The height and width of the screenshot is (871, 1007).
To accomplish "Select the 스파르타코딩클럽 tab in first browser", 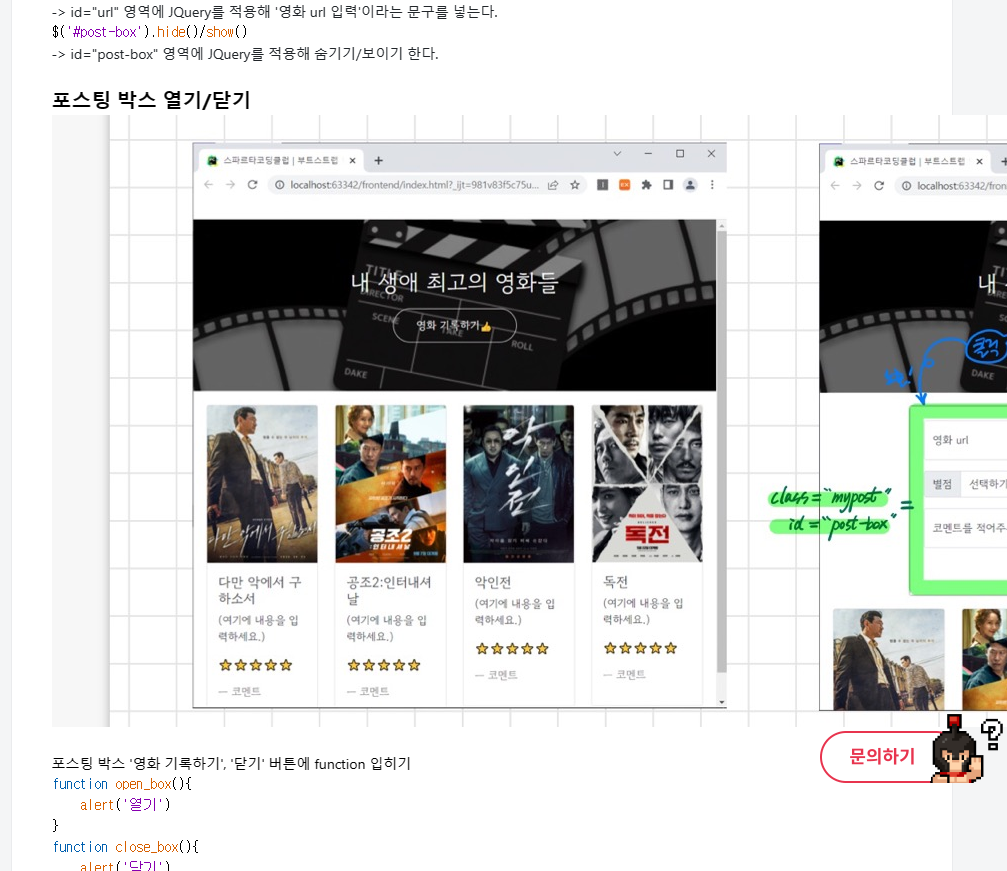I will point(280,161).
